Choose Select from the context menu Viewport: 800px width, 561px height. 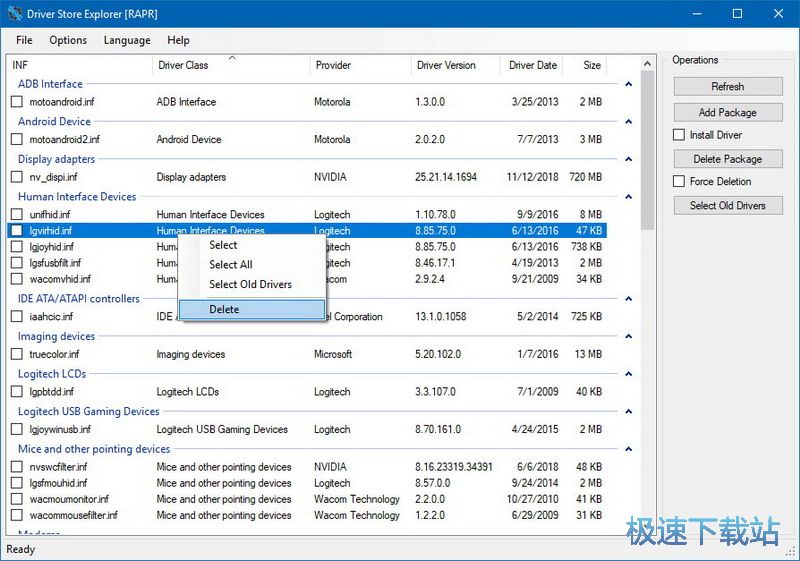tap(252, 245)
